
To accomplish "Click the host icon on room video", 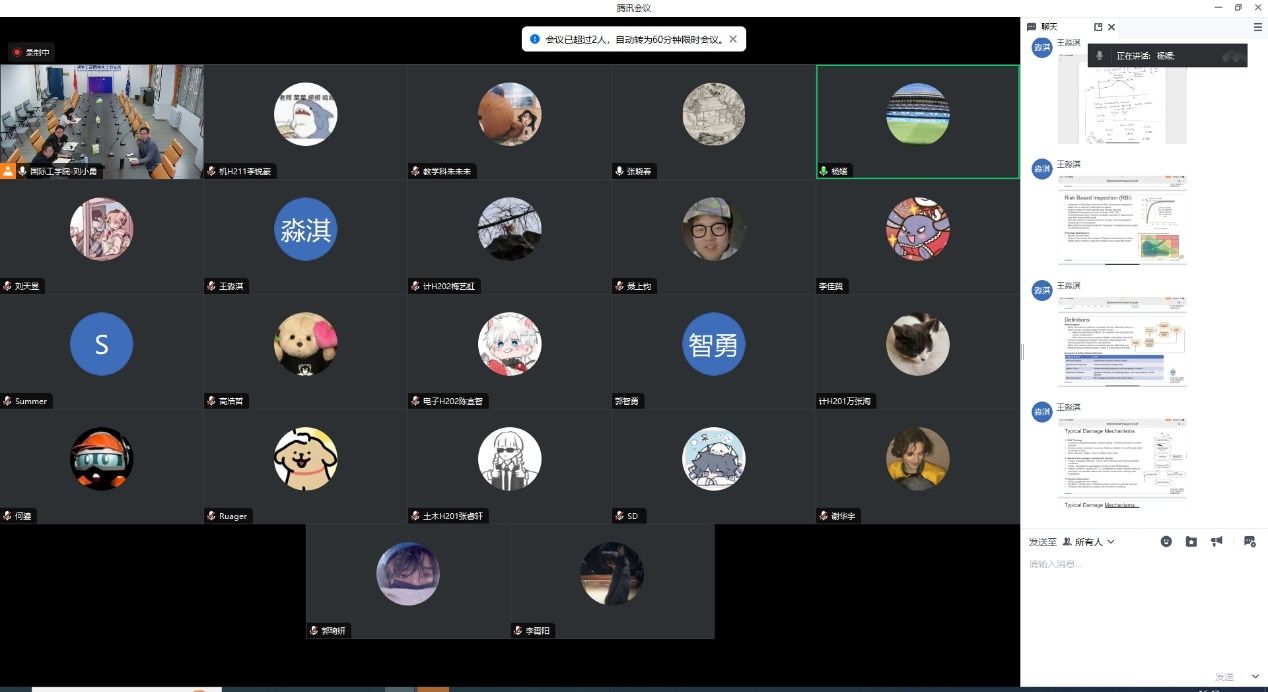I will (8, 172).
